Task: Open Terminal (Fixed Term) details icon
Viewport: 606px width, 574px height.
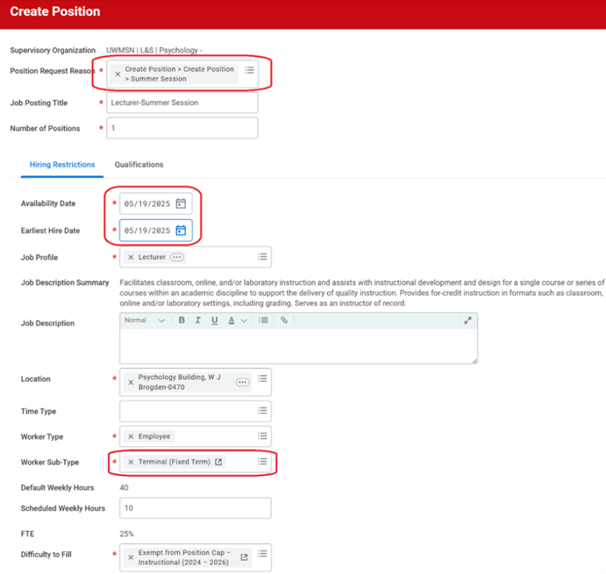Action: pyautogui.click(x=218, y=462)
